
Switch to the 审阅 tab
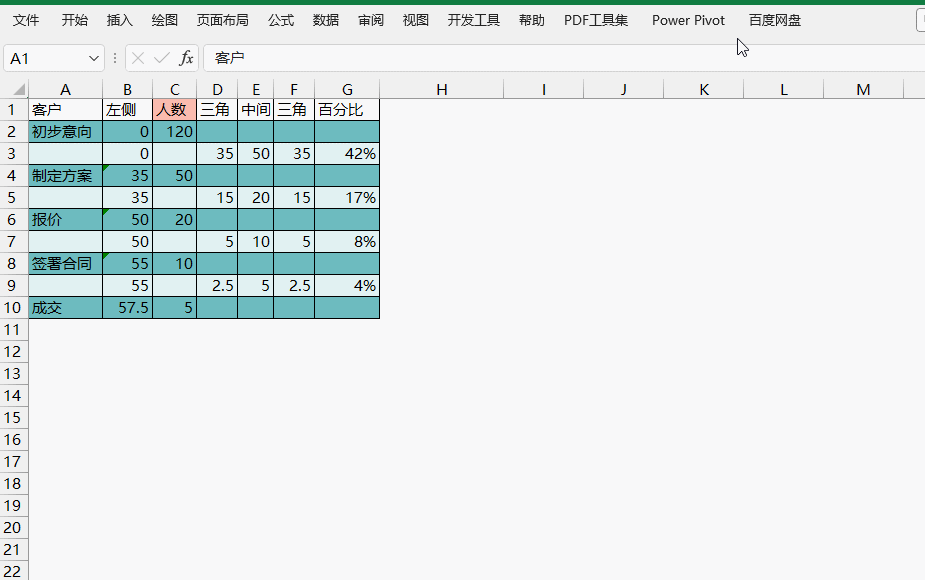[370, 20]
